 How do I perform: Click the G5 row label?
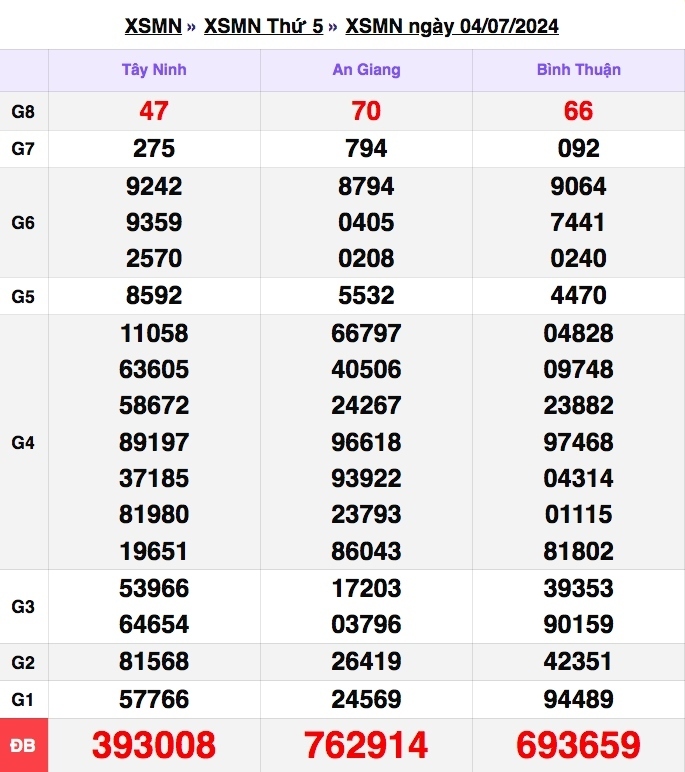(x=23, y=296)
